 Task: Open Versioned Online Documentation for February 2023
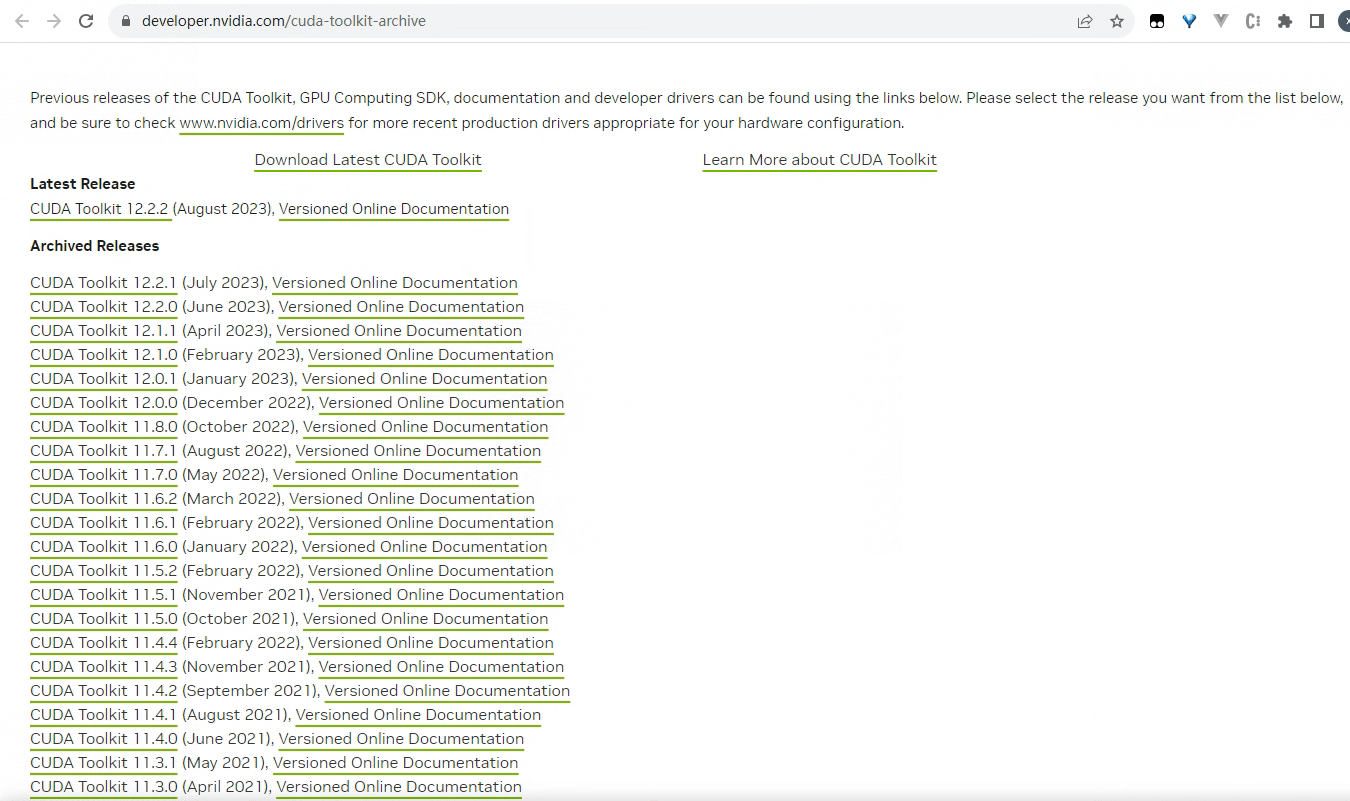[x=431, y=355]
